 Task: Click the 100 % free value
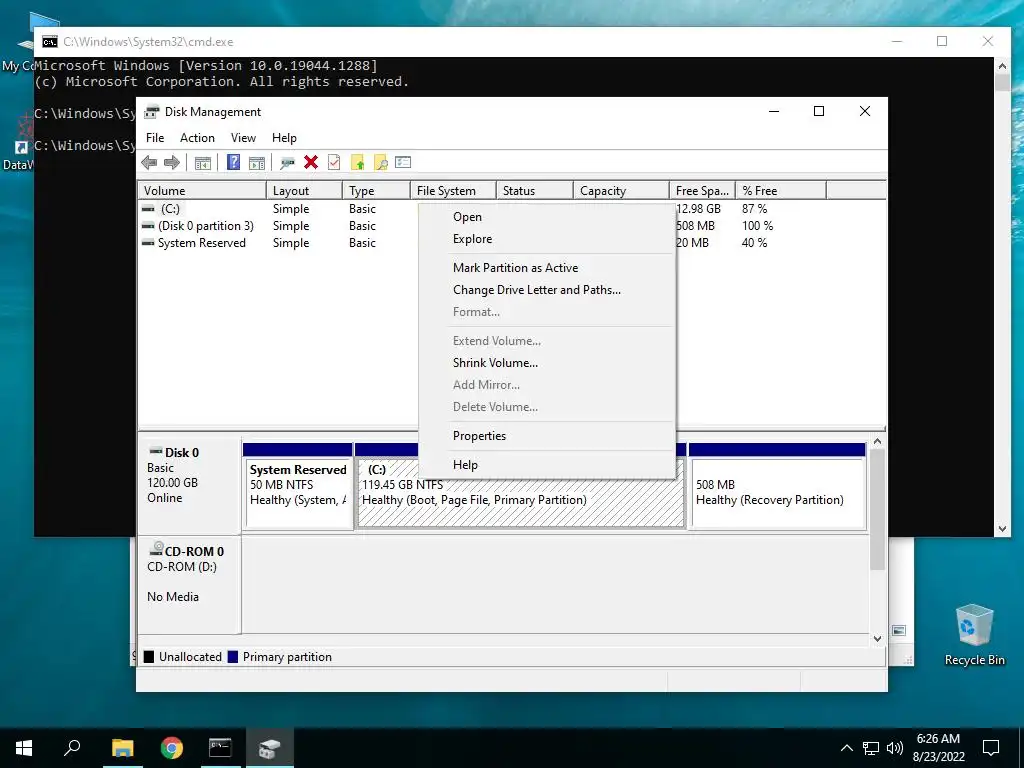(758, 226)
